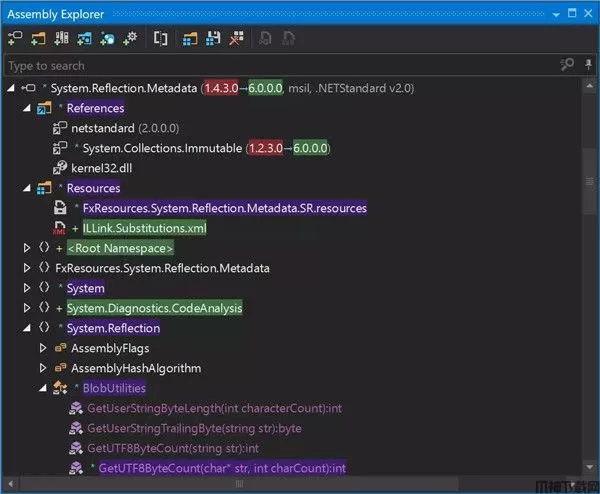Select System.Diagnostics.CodeAnalysis namespace
Image resolution: width=600 pixels, height=494 pixels.
click(154, 308)
